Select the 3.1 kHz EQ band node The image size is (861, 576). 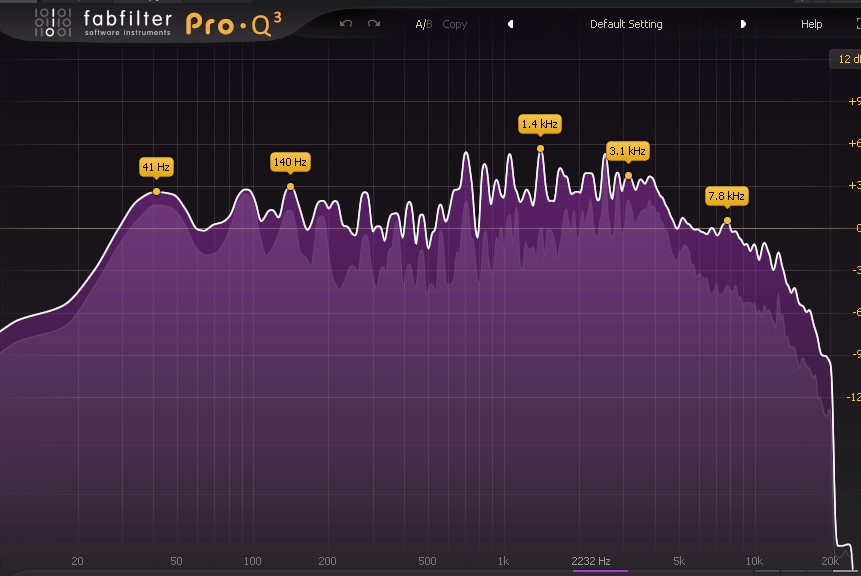click(628, 176)
